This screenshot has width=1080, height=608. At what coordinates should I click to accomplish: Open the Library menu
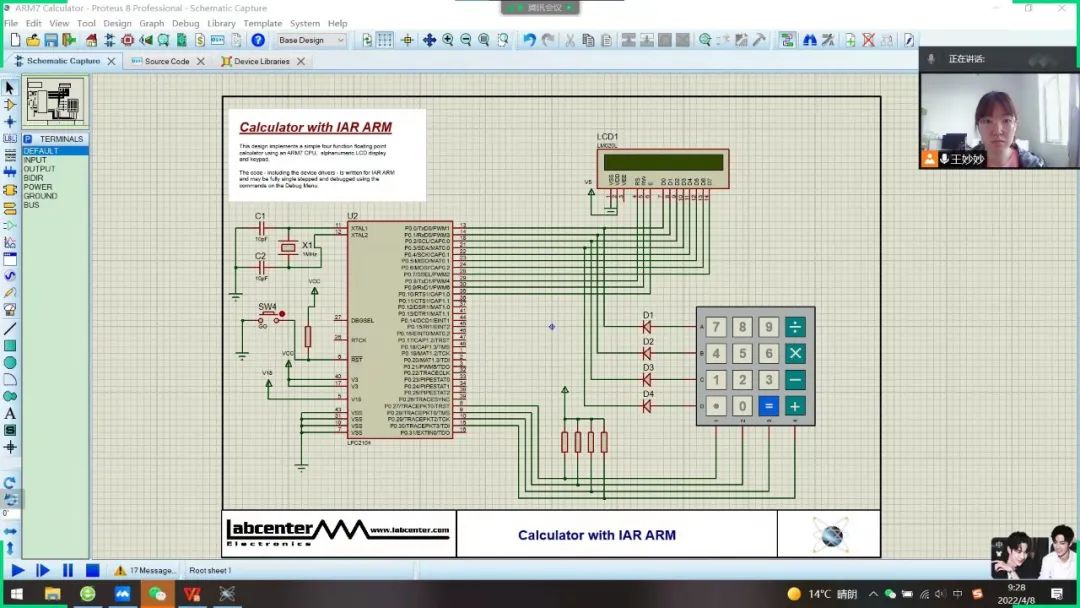(221, 23)
